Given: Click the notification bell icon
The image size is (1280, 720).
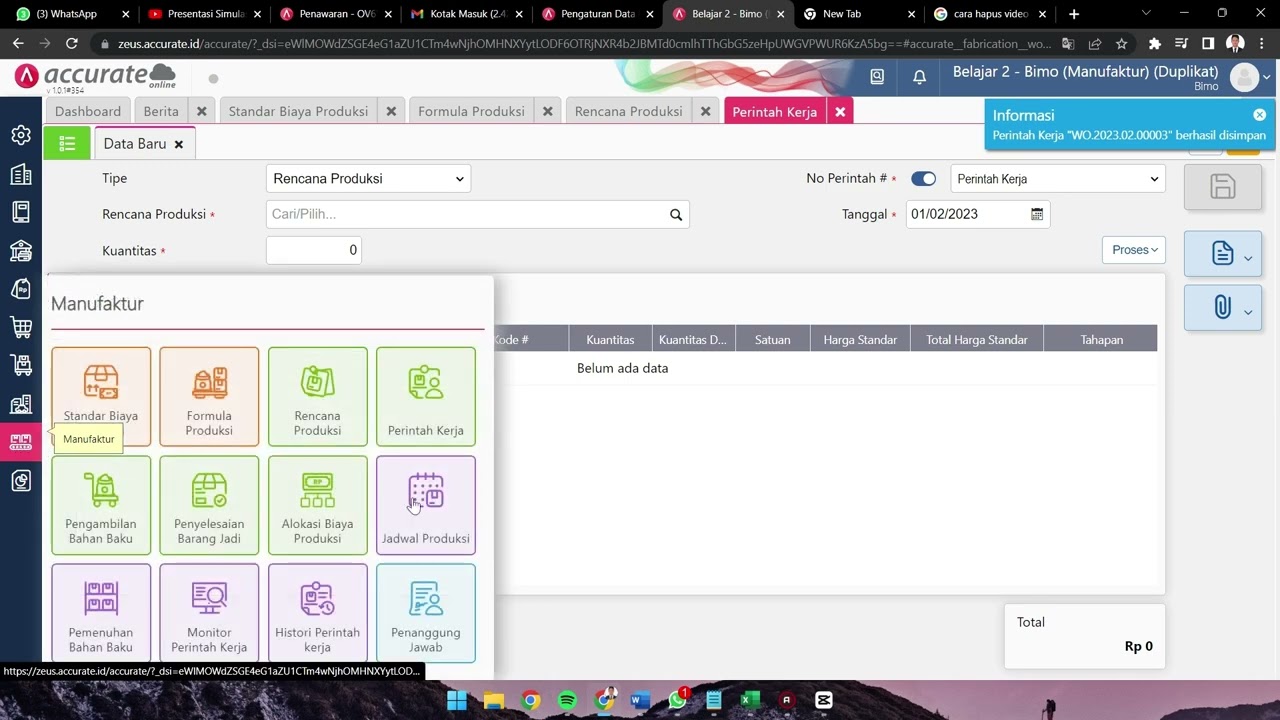Looking at the screenshot, I should click(919, 77).
